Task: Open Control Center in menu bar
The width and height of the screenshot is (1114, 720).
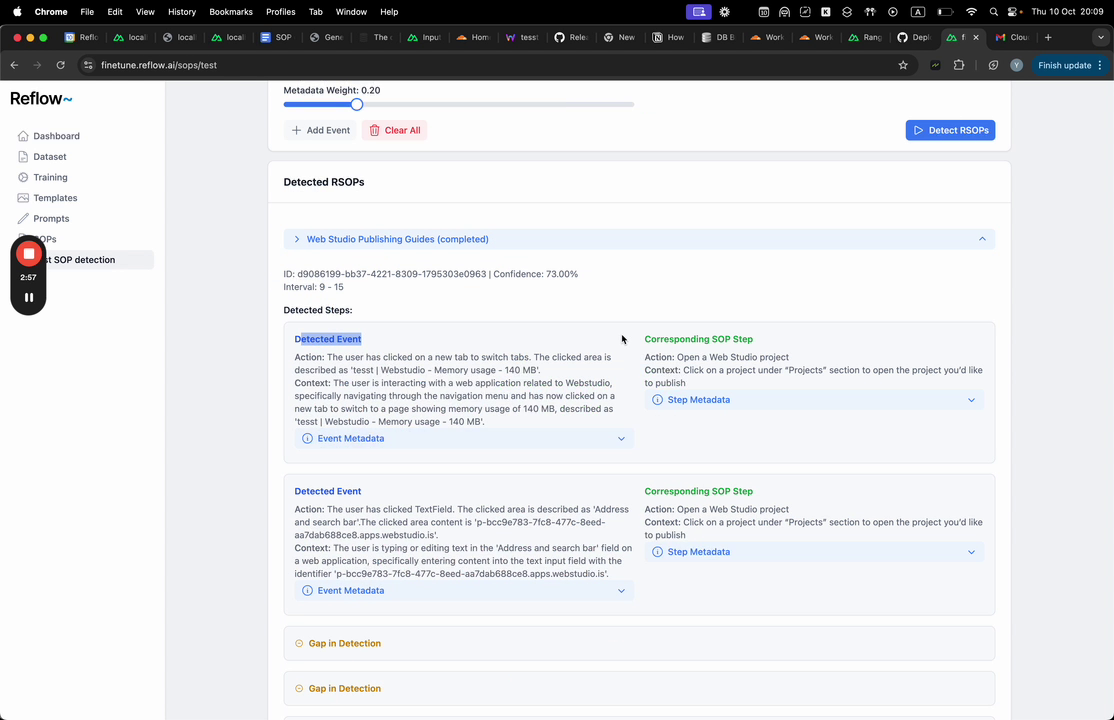Action: point(1014,11)
